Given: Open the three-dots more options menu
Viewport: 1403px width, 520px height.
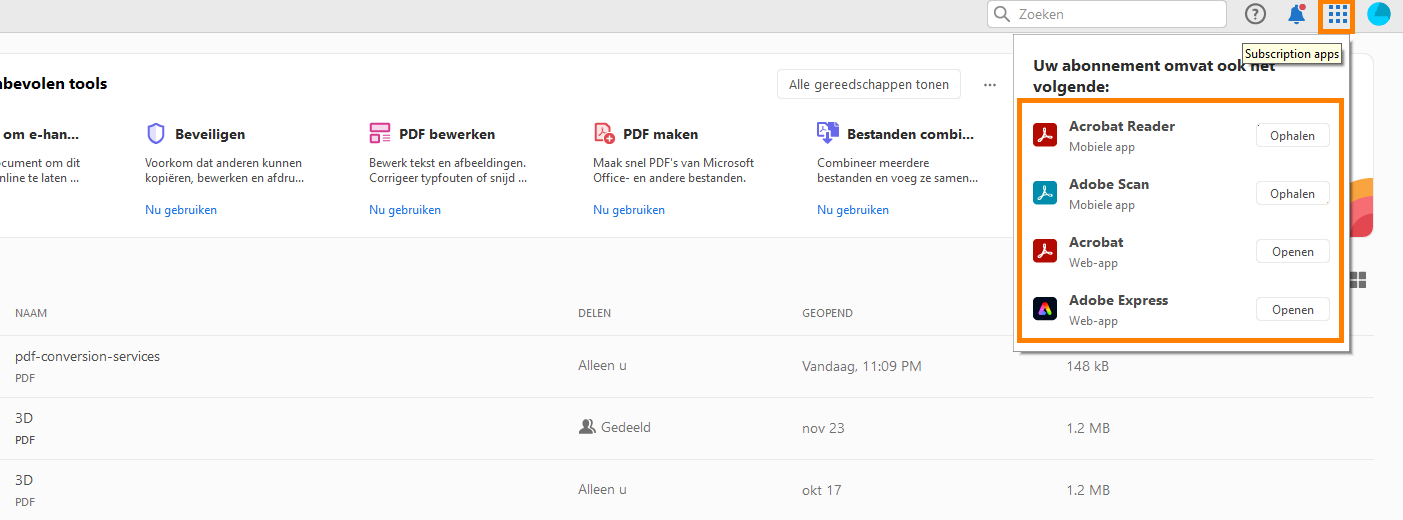Looking at the screenshot, I should coord(989,85).
